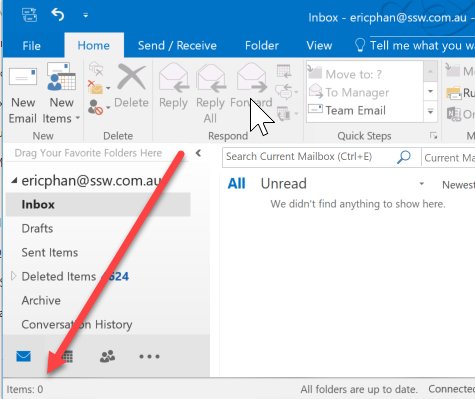The height and width of the screenshot is (399, 475).
Task: Open the Folder ribbon tab
Action: pos(262,45)
